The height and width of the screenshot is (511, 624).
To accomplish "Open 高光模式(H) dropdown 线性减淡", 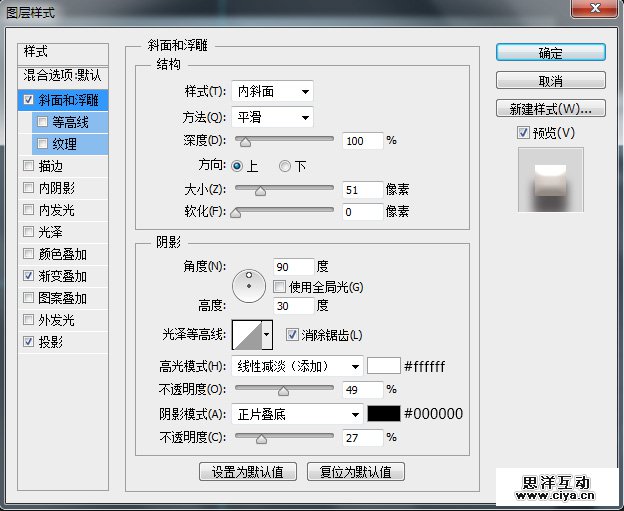I will [297, 366].
